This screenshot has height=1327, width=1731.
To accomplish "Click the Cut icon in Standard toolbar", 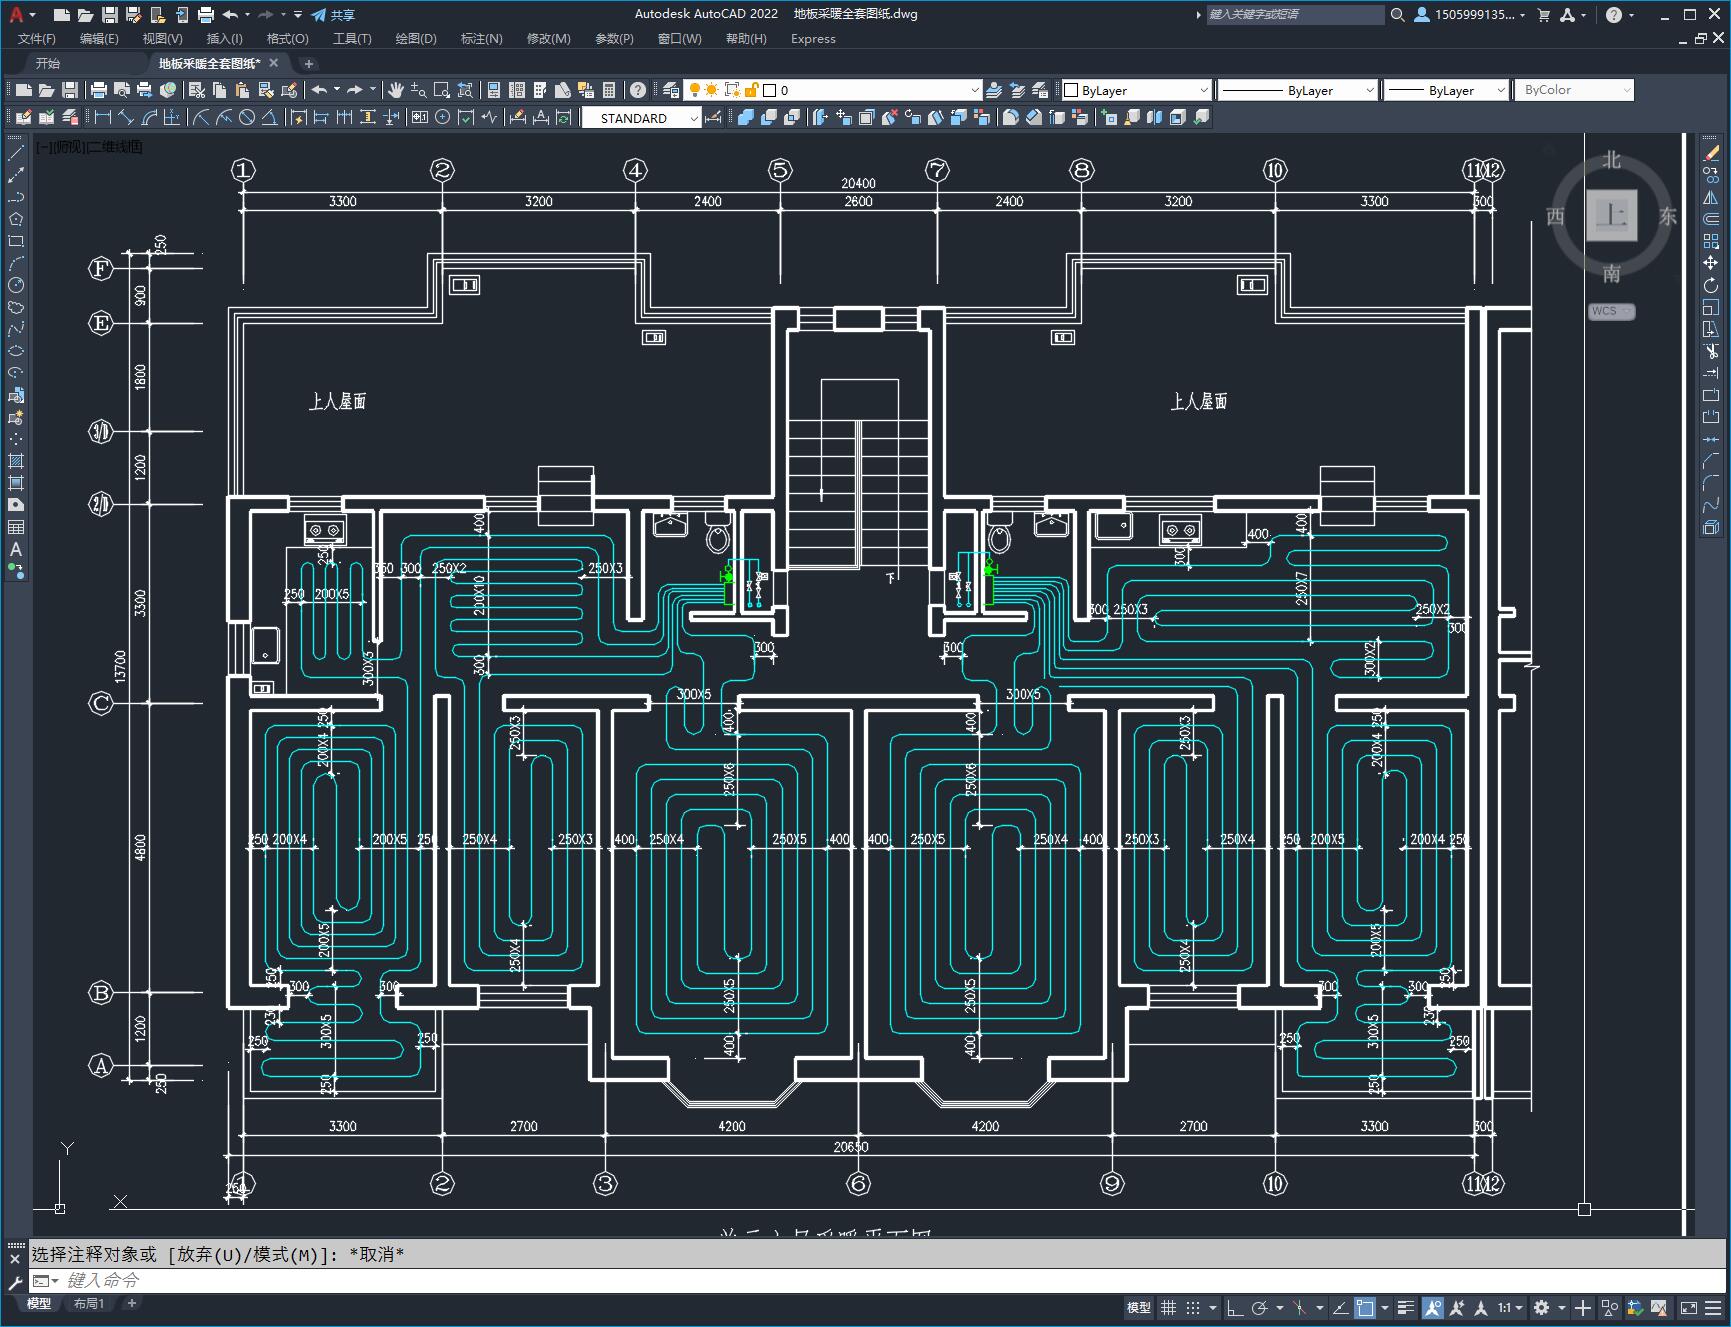I will pos(196,90).
